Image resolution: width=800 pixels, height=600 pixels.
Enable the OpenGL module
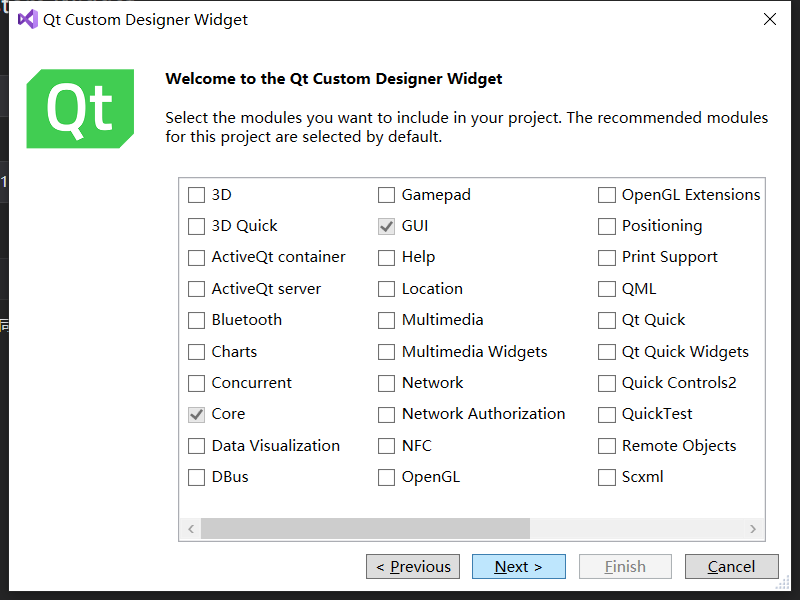click(x=386, y=477)
